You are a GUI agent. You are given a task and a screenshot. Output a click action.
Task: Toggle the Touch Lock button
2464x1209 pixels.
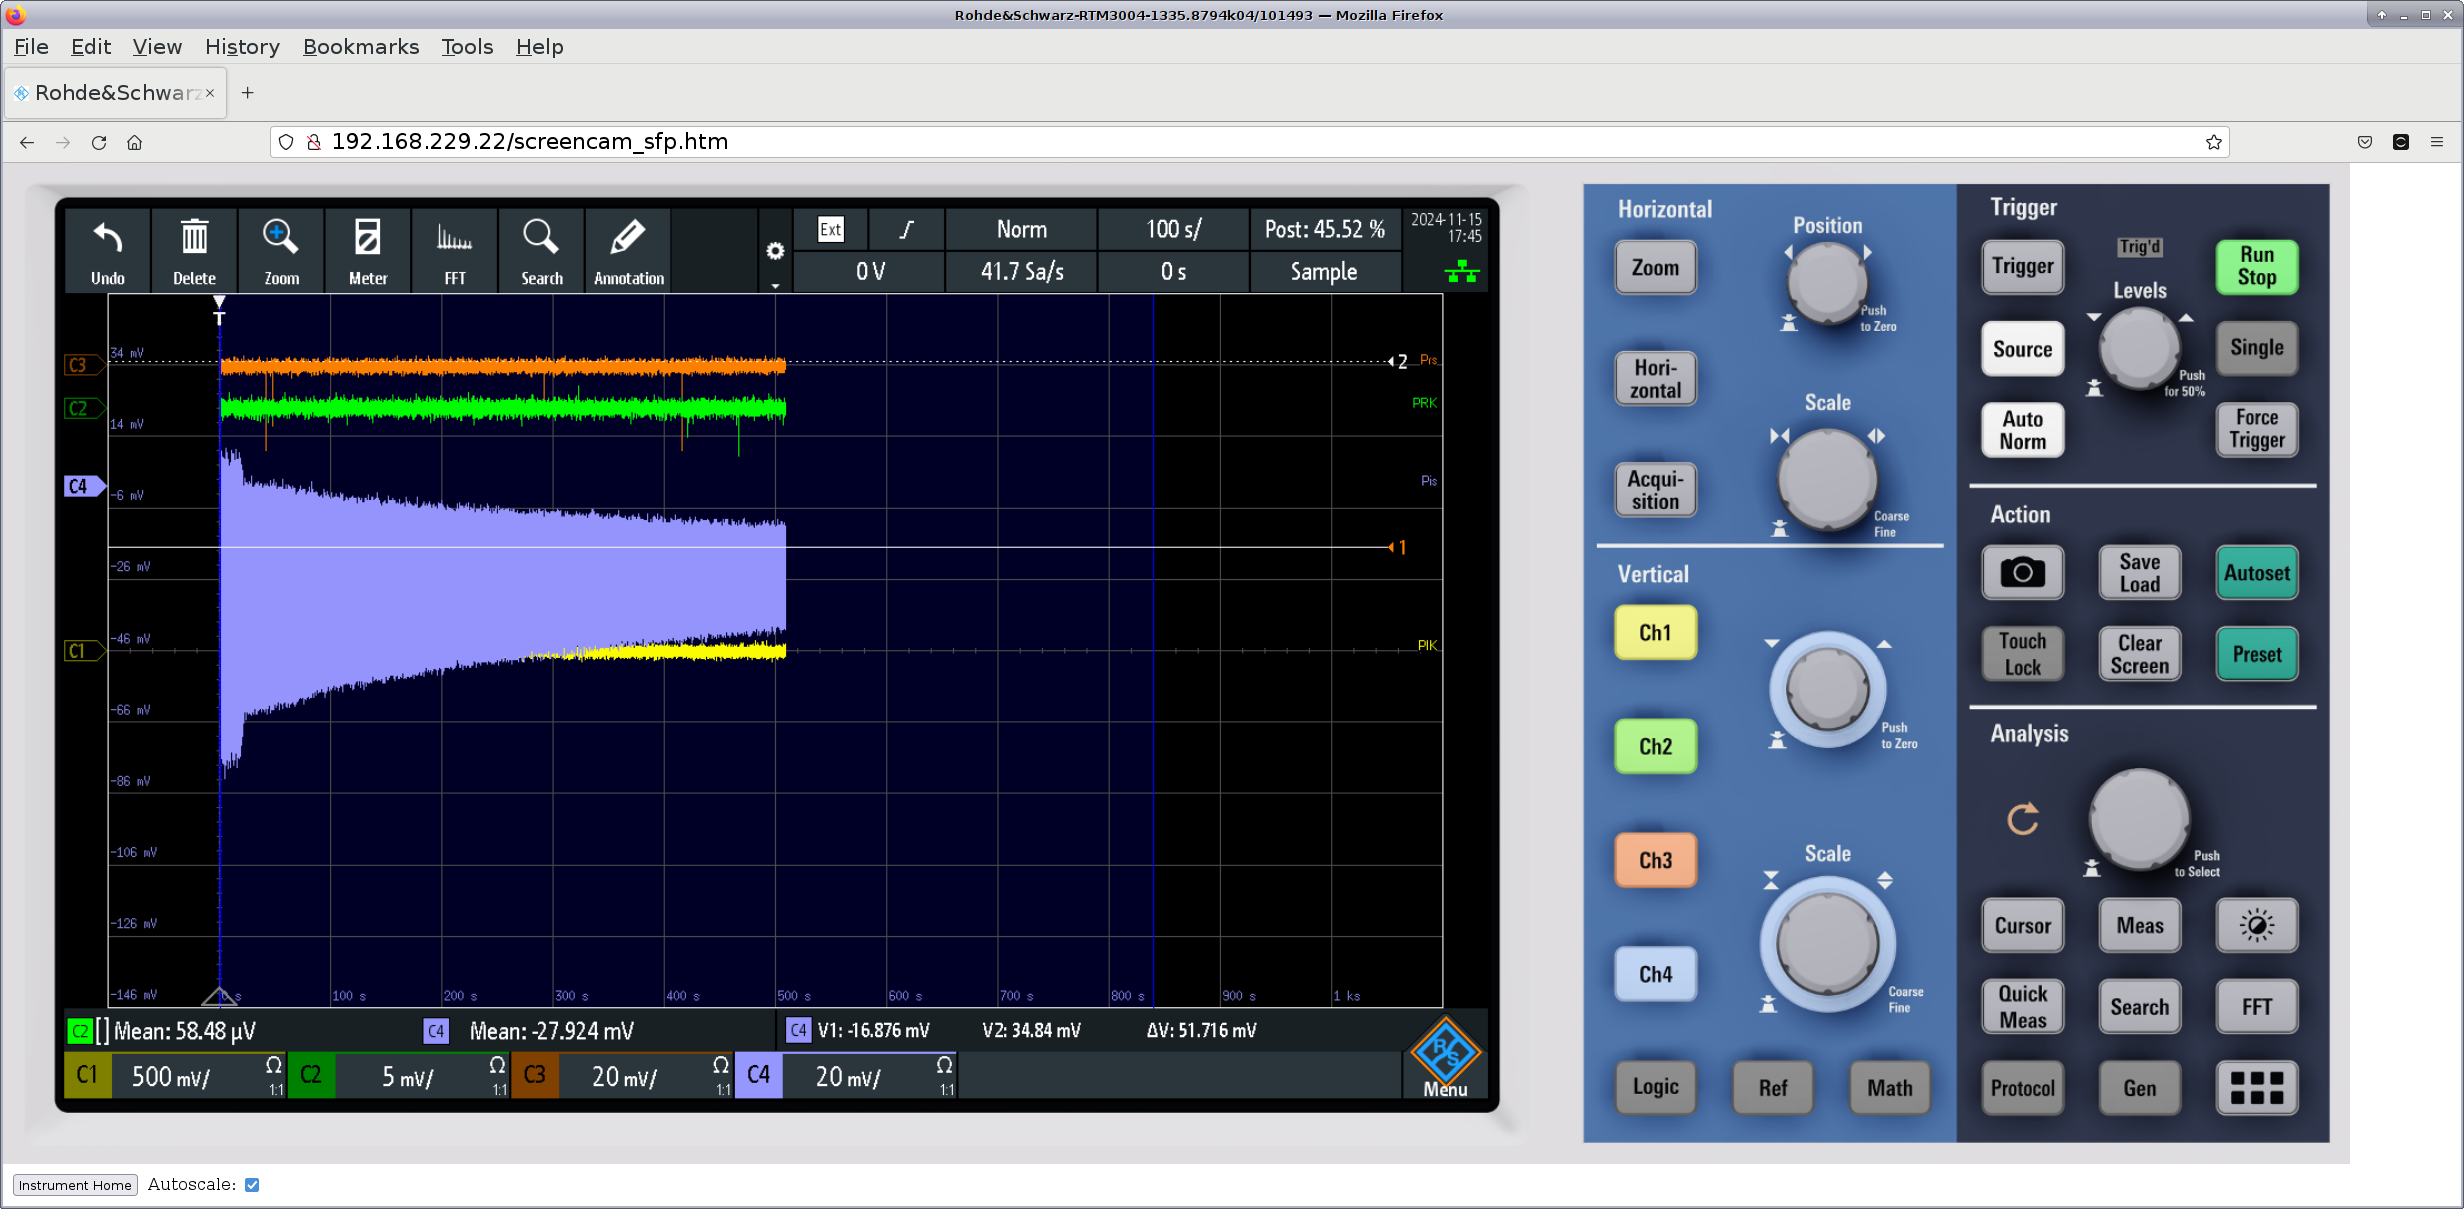(x=2022, y=654)
